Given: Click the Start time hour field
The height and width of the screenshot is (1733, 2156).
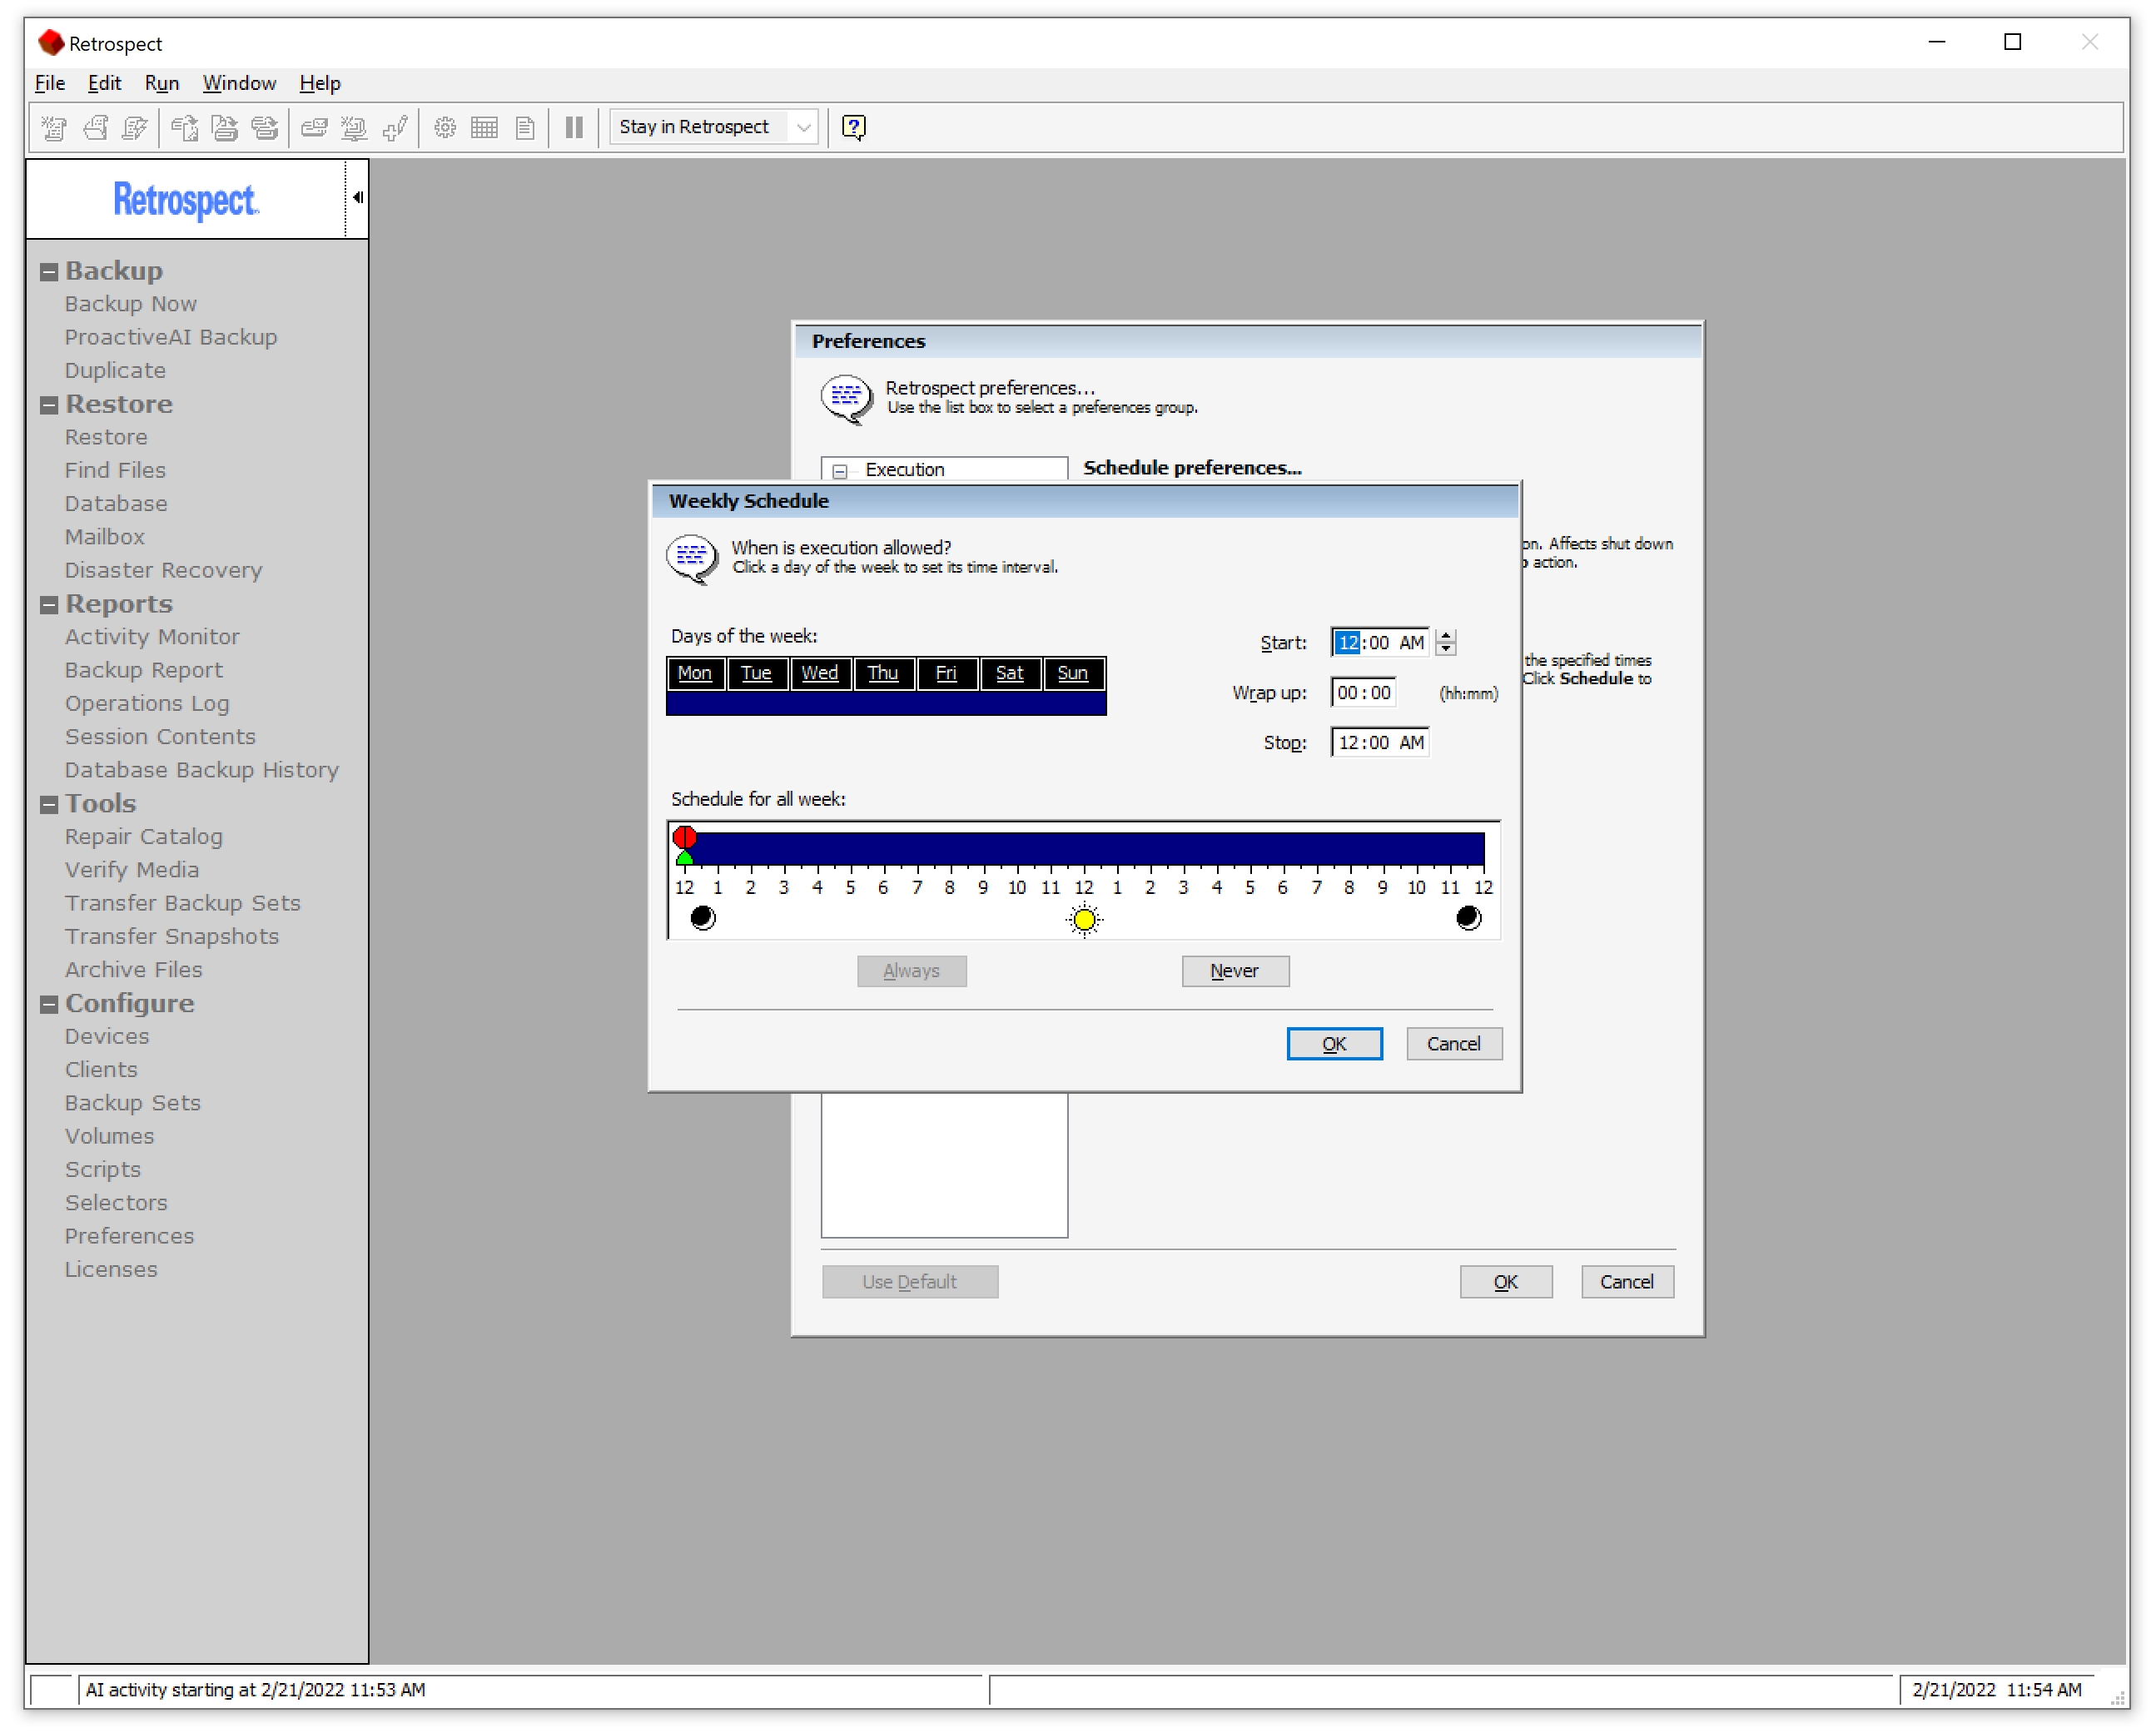Looking at the screenshot, I should pos(1348,643).
